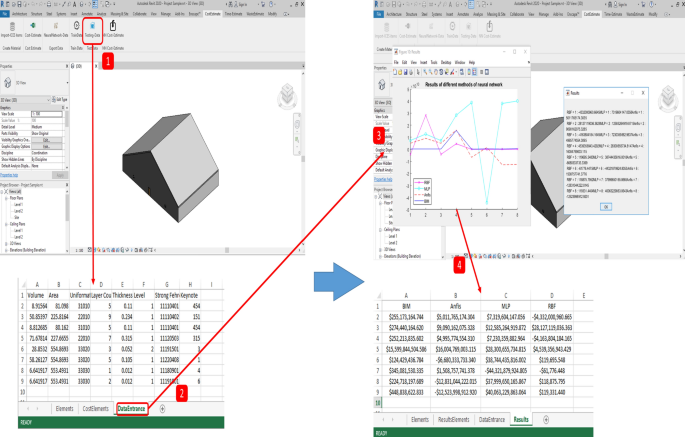685x437 pixels.
Task: Switch to Elements sheet in left Excel
Action: pyautogui.click(x=65, y=409)
